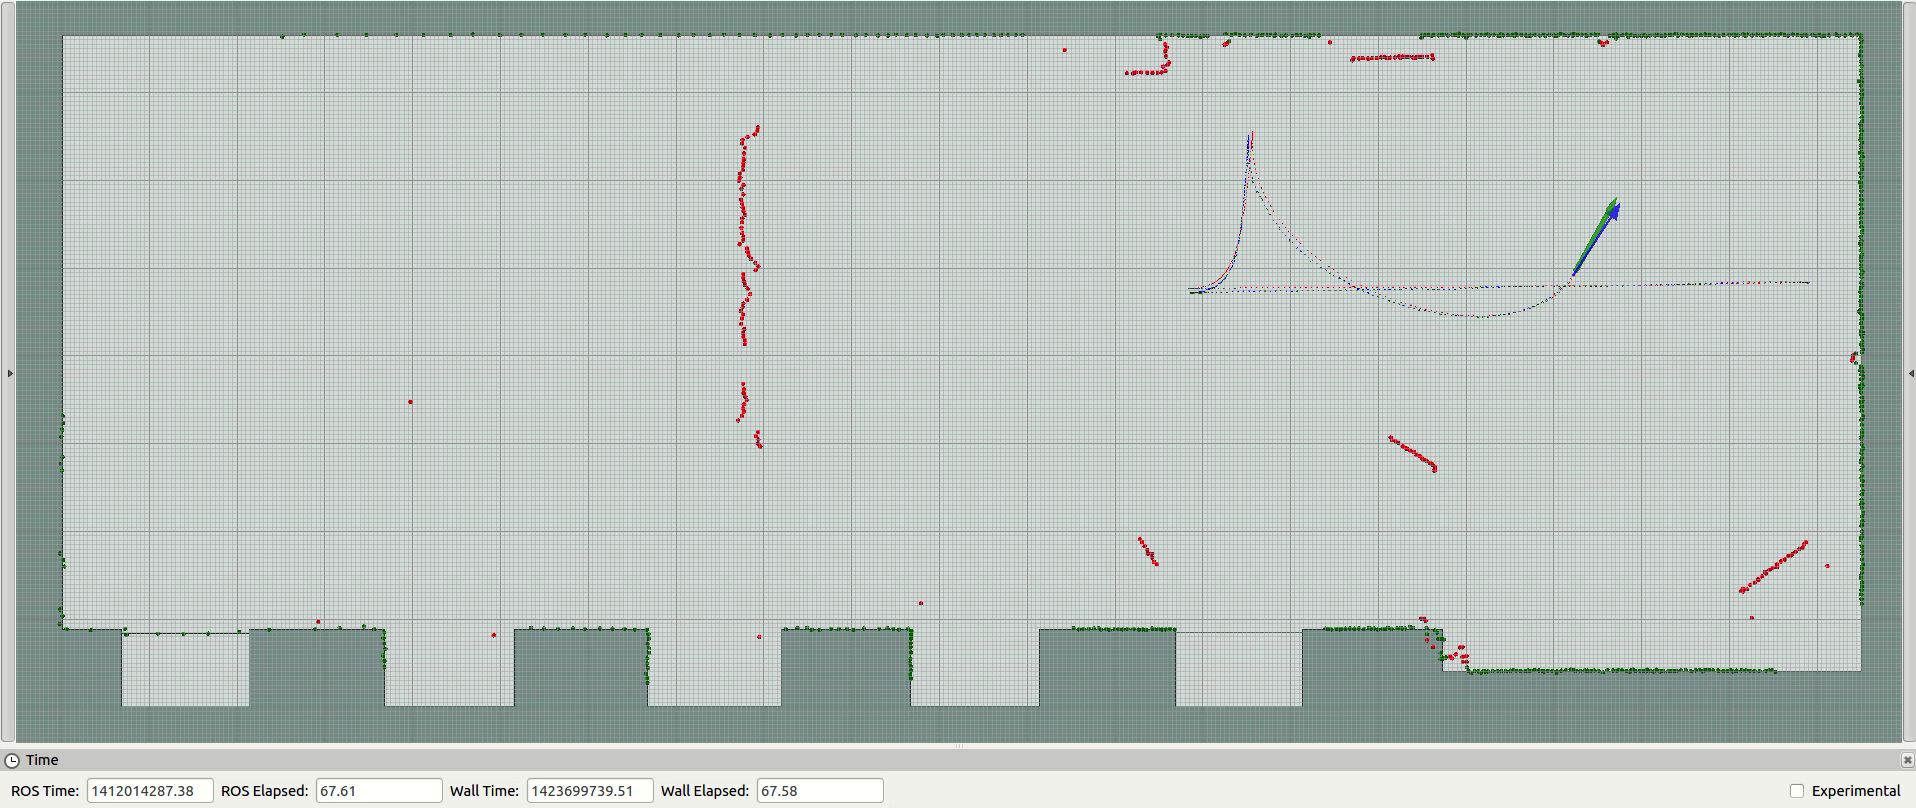1916x808 pixels.
Task: Enable the Experimental checkbox
Action: coord(1797,791)
